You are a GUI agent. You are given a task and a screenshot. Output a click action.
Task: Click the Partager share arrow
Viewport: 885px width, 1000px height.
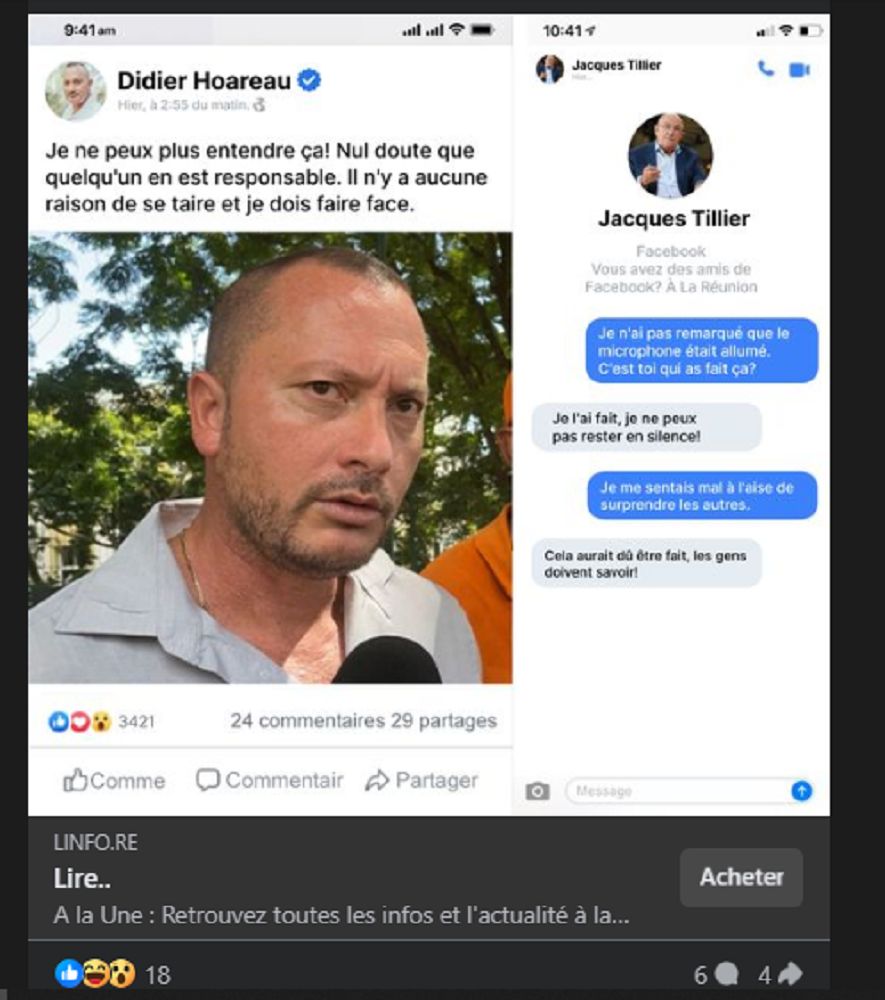pos(377,780)
